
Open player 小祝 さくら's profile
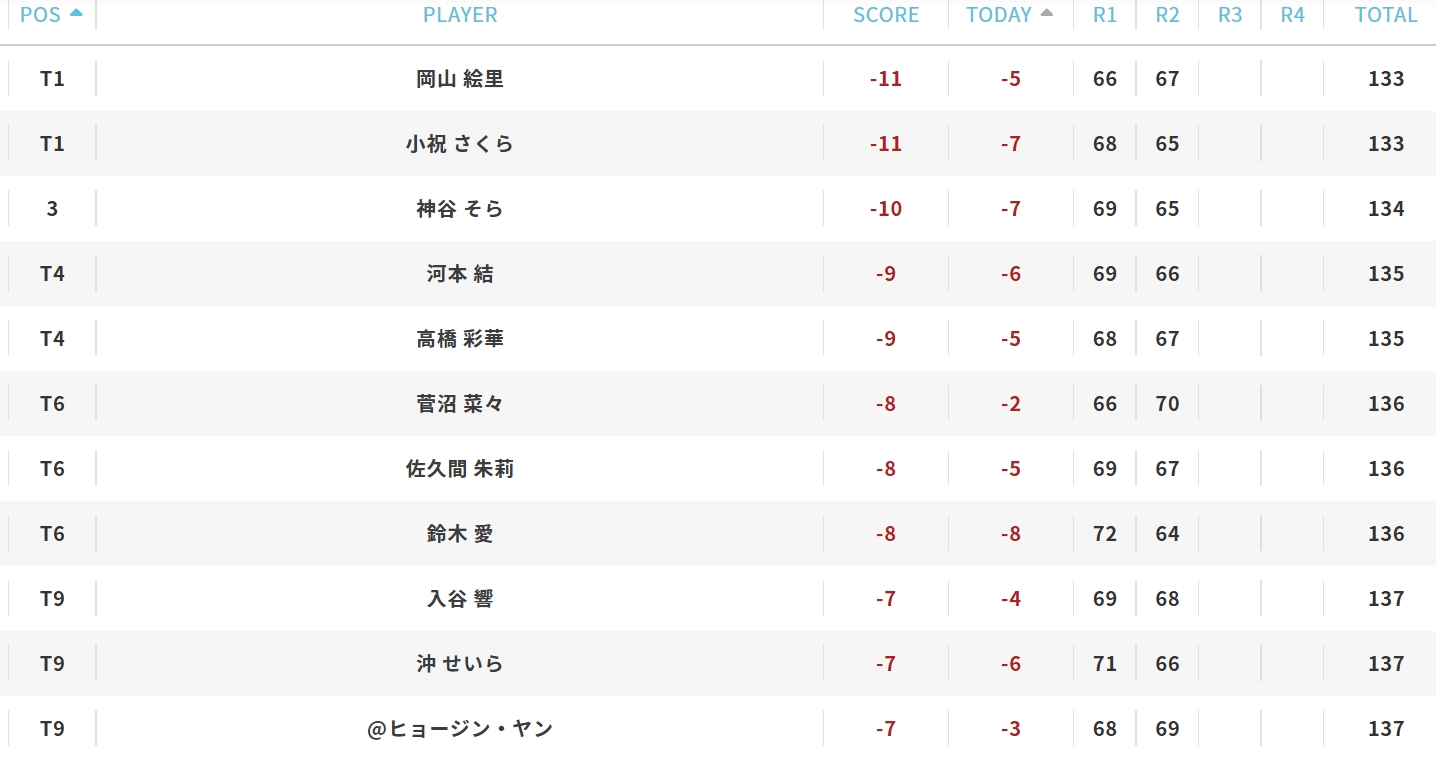tap(460, 144)
